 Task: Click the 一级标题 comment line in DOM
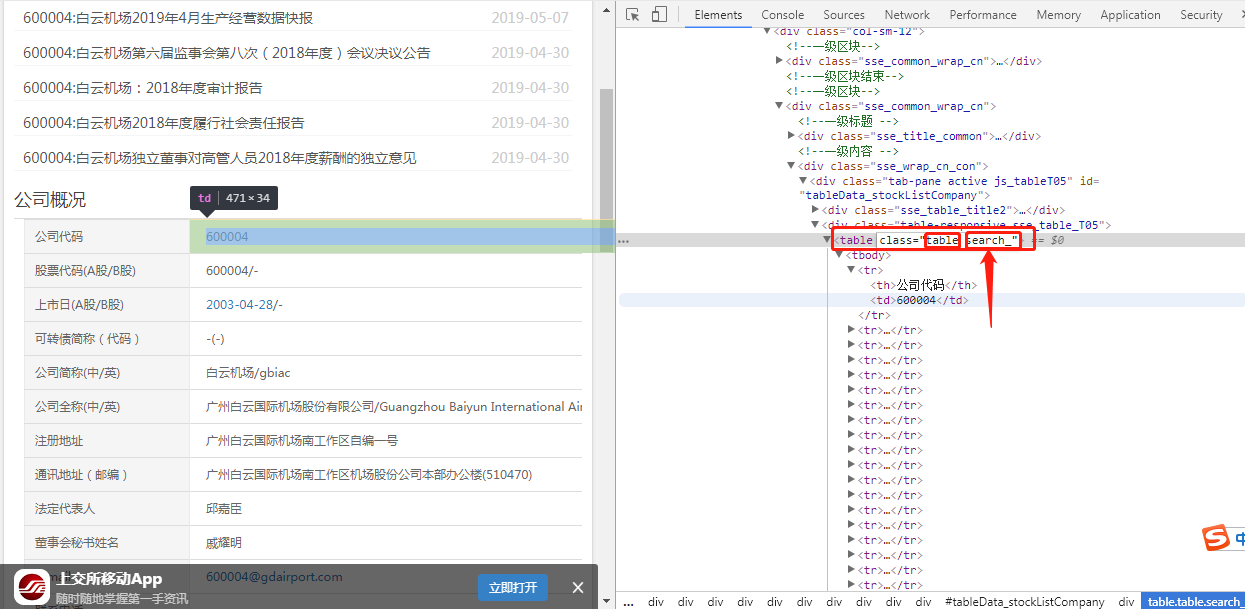point(848,121)
